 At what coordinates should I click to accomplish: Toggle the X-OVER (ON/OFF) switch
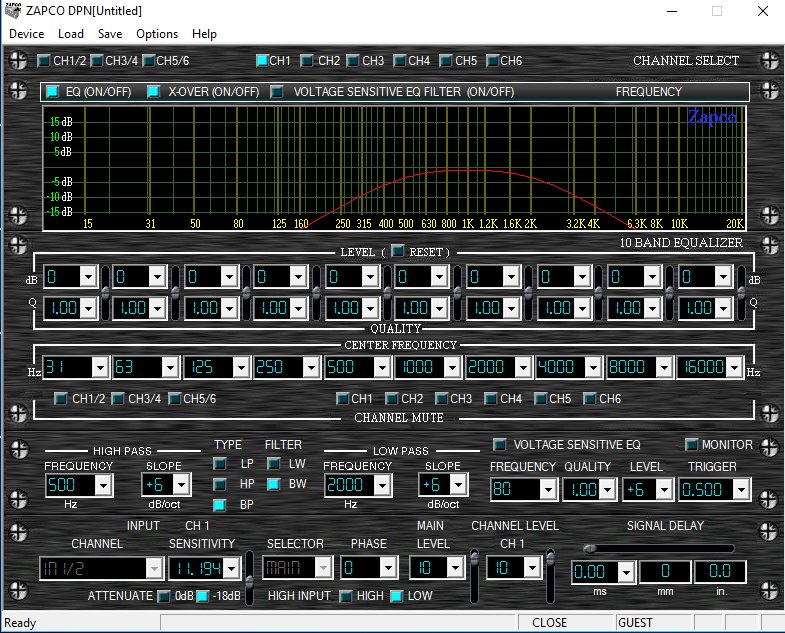[153, 92]
